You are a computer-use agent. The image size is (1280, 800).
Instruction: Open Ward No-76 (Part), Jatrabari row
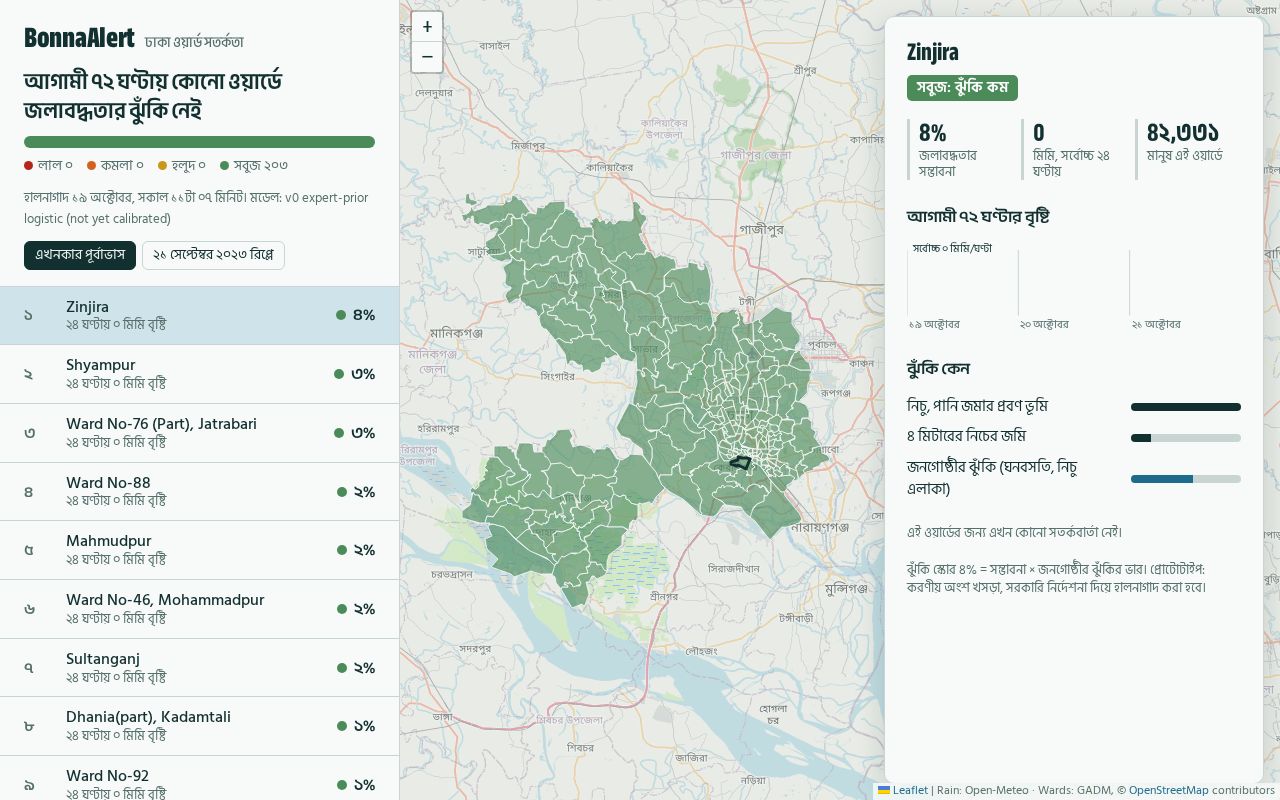pos(200,433)
